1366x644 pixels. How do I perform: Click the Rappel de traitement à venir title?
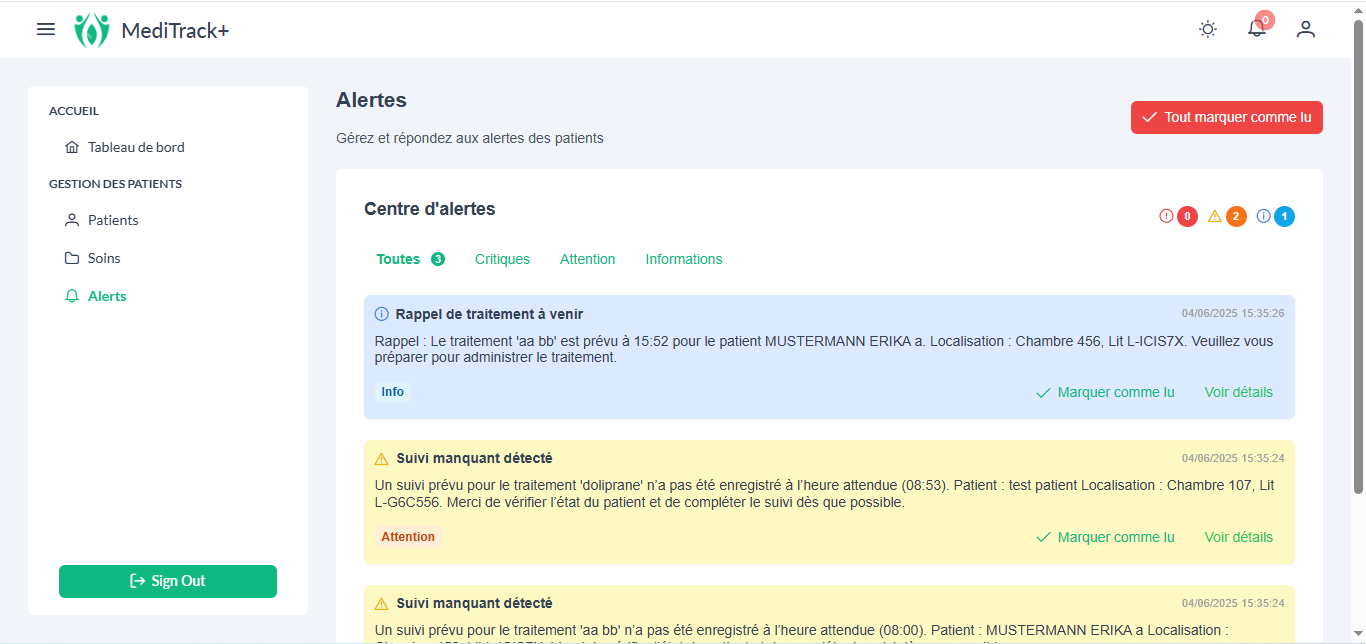tap(489, 314)
